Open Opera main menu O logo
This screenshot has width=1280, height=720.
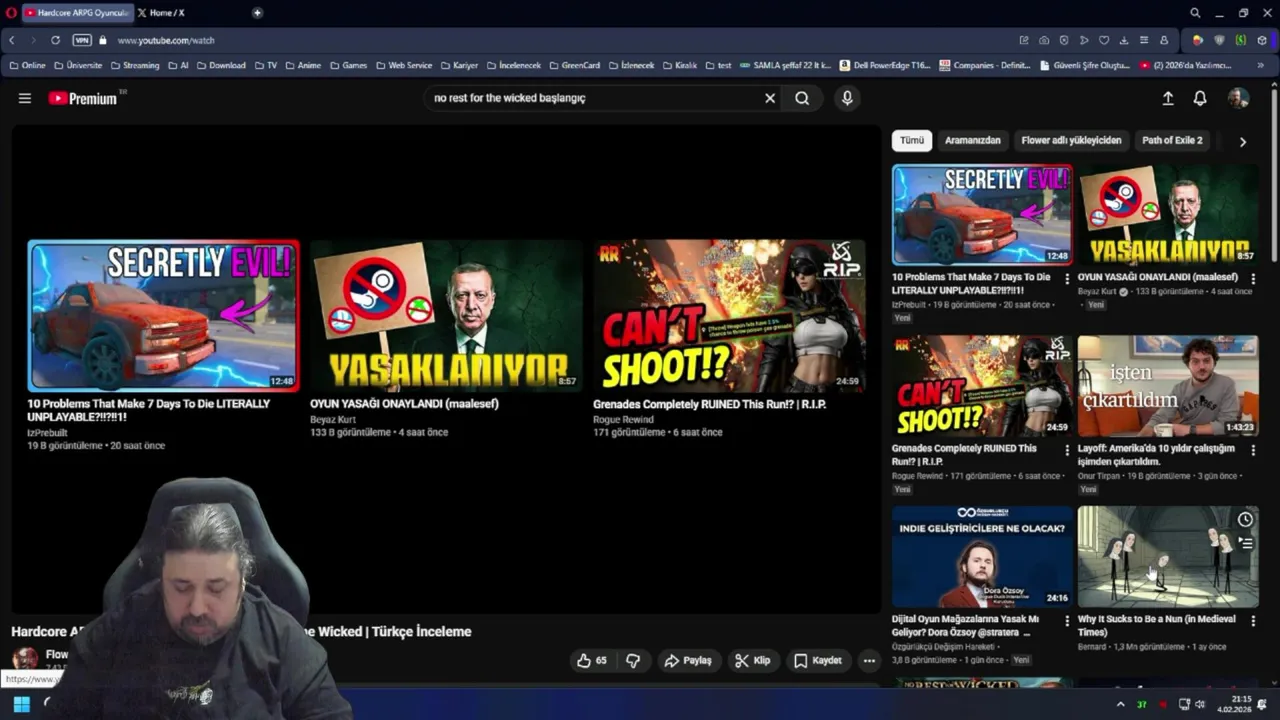[x=9, y=13]
